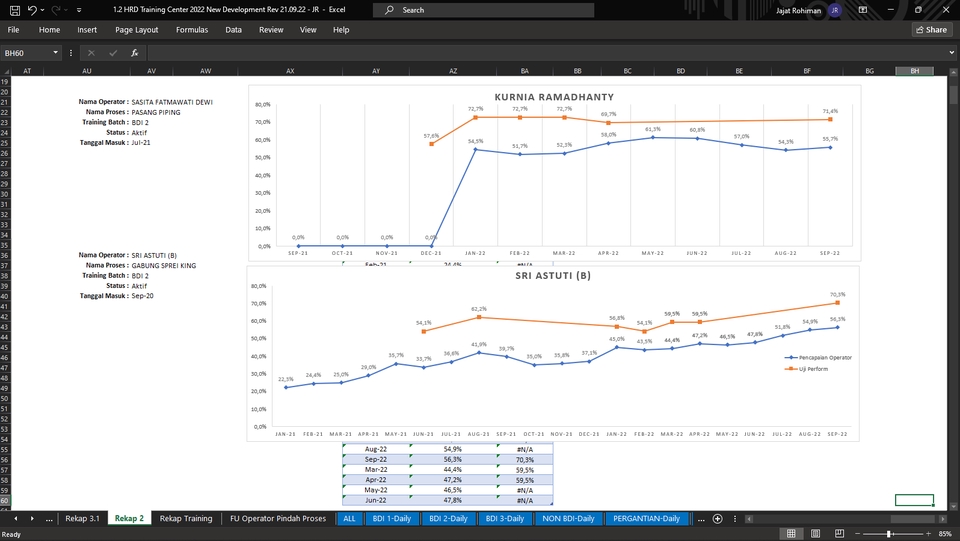Click the Insert Function fx icon

(x=135, y=53)
